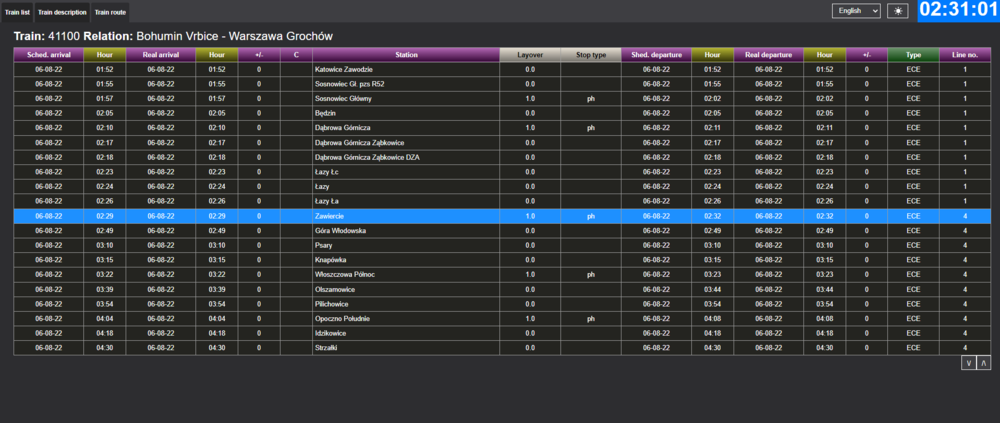Click the Real arrival column header
The width and height of the screenshot is (1000, 423).
tap(161, 55)
